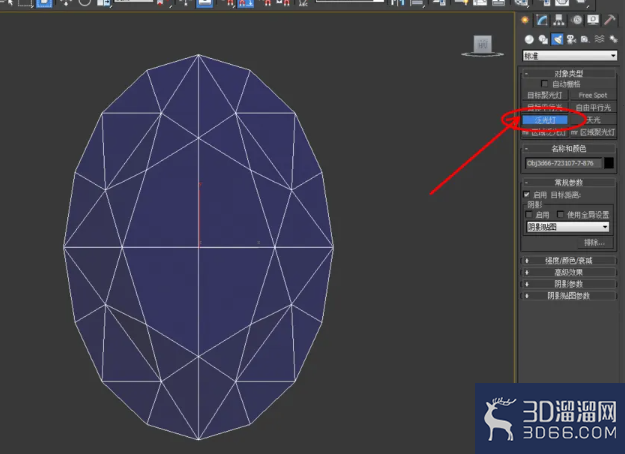The width and height of the screenshot is (625, 454).
Task: Select the Geometry sphere category icon
Action: [x=529, y=39]
